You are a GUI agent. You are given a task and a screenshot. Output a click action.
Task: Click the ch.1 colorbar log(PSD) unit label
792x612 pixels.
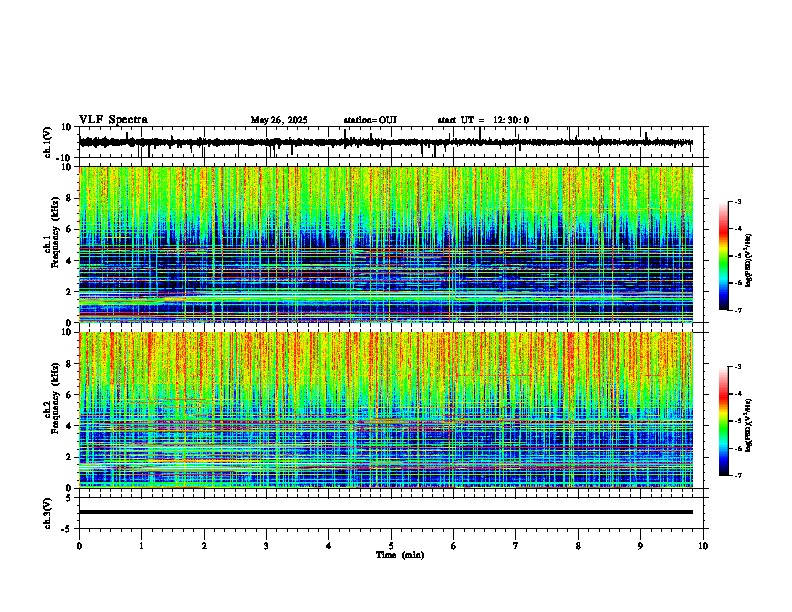749,261
